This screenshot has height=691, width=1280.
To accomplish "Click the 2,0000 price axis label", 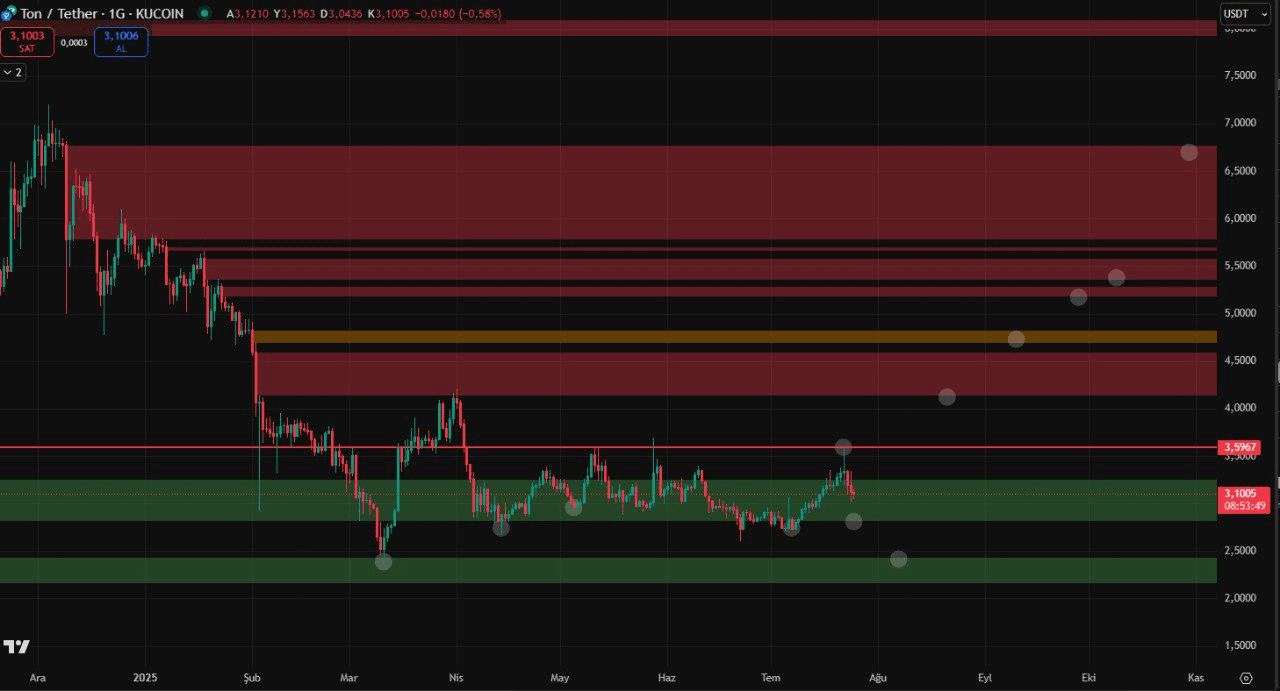I will pos(1241,598).
